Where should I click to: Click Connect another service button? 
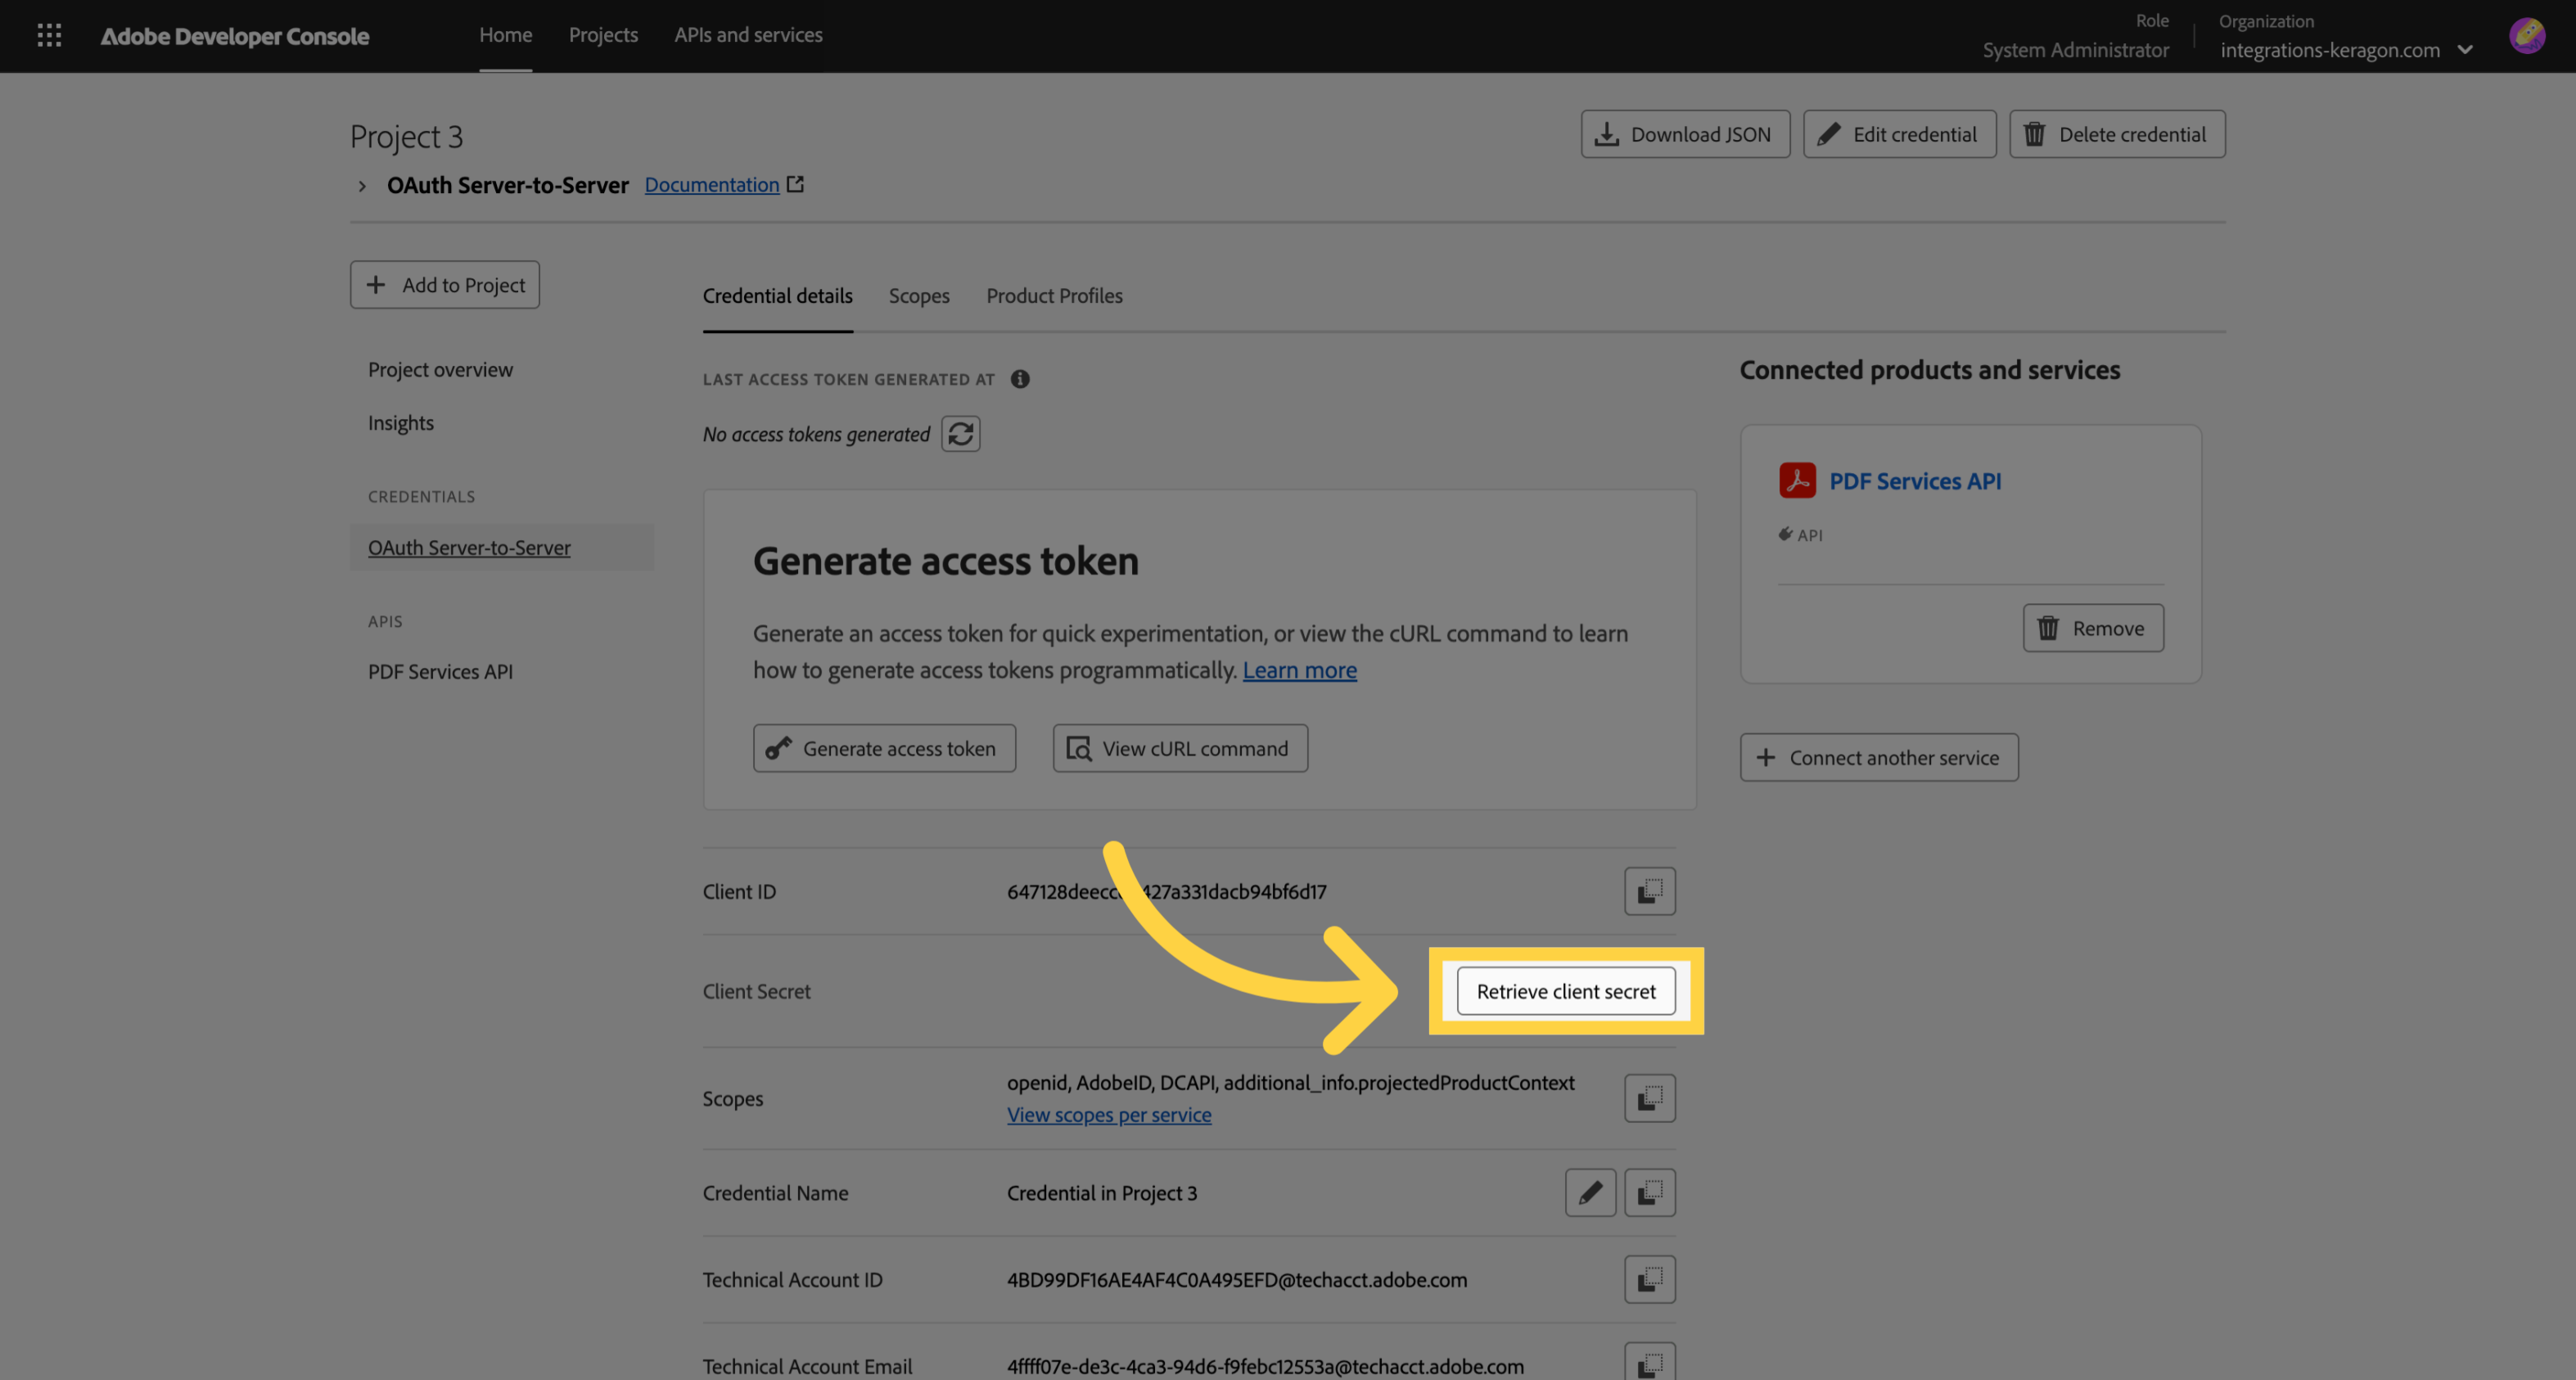pos(1879,757)
